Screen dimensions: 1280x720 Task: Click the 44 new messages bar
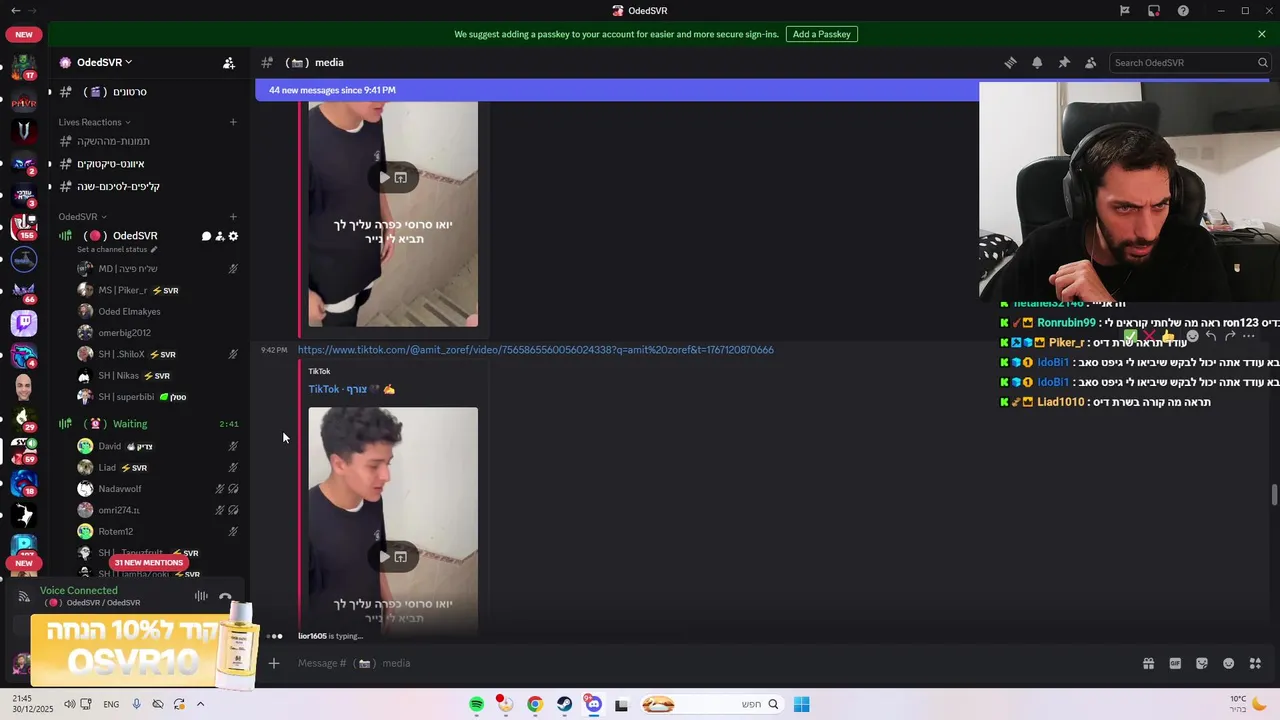click(x=617, y=90)
